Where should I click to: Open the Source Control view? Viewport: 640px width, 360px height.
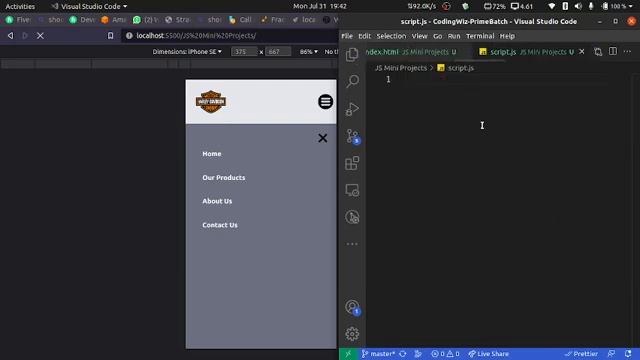coord(353,136)
